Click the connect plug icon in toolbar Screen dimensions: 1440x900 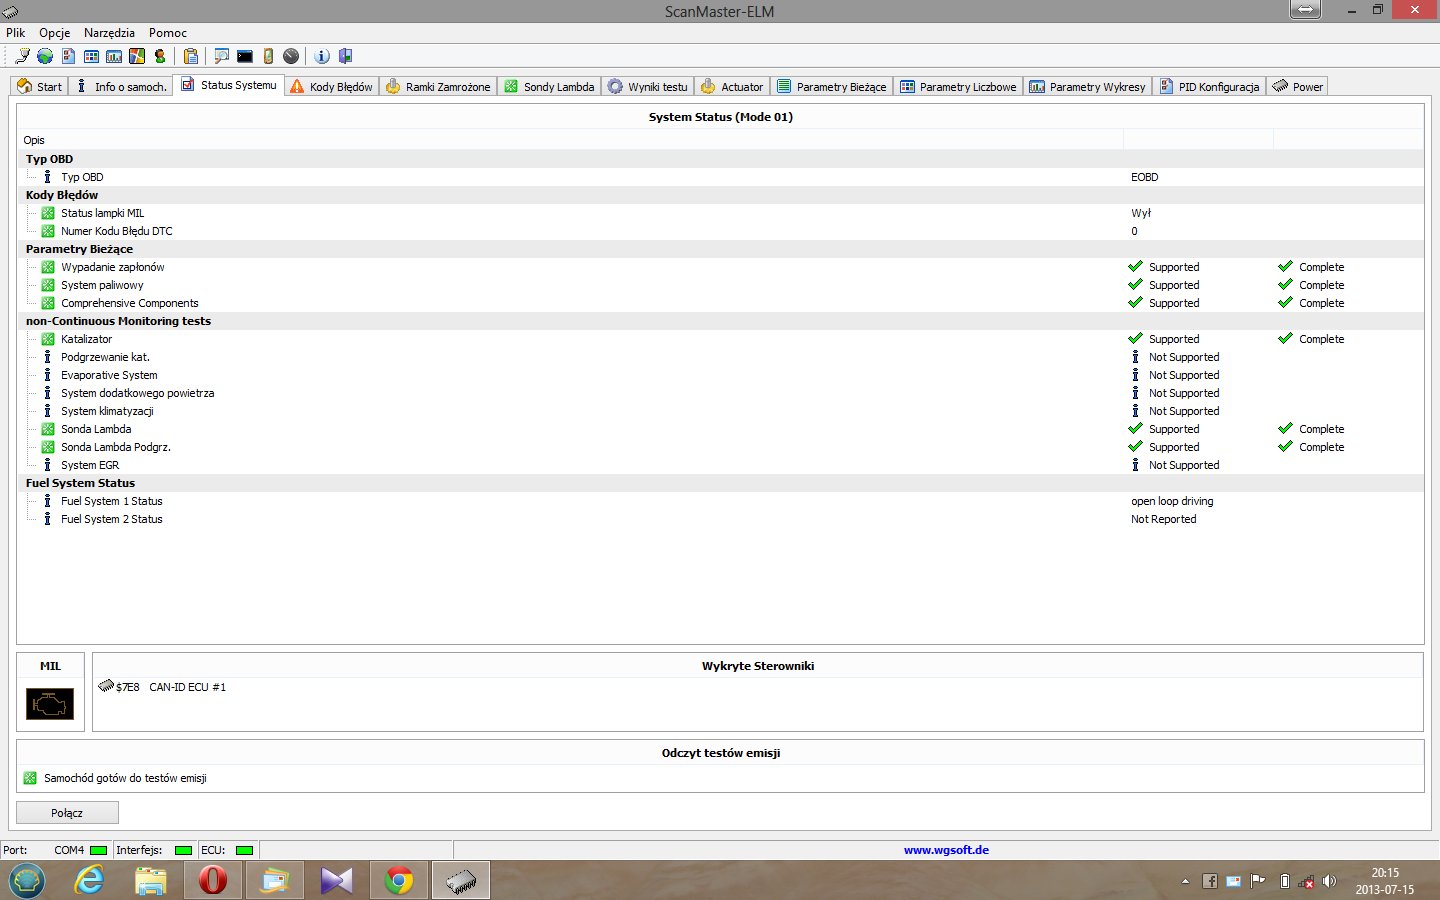[22, 56]
